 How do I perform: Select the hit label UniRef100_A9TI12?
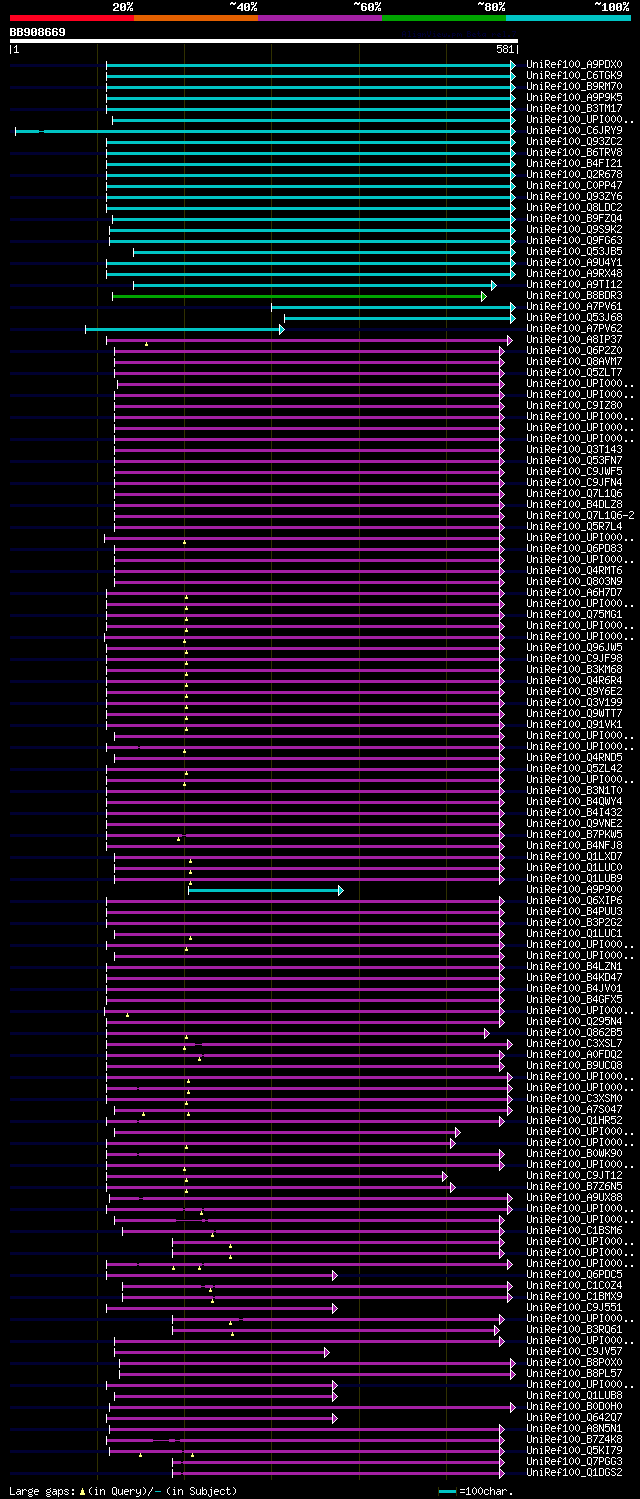574,285
